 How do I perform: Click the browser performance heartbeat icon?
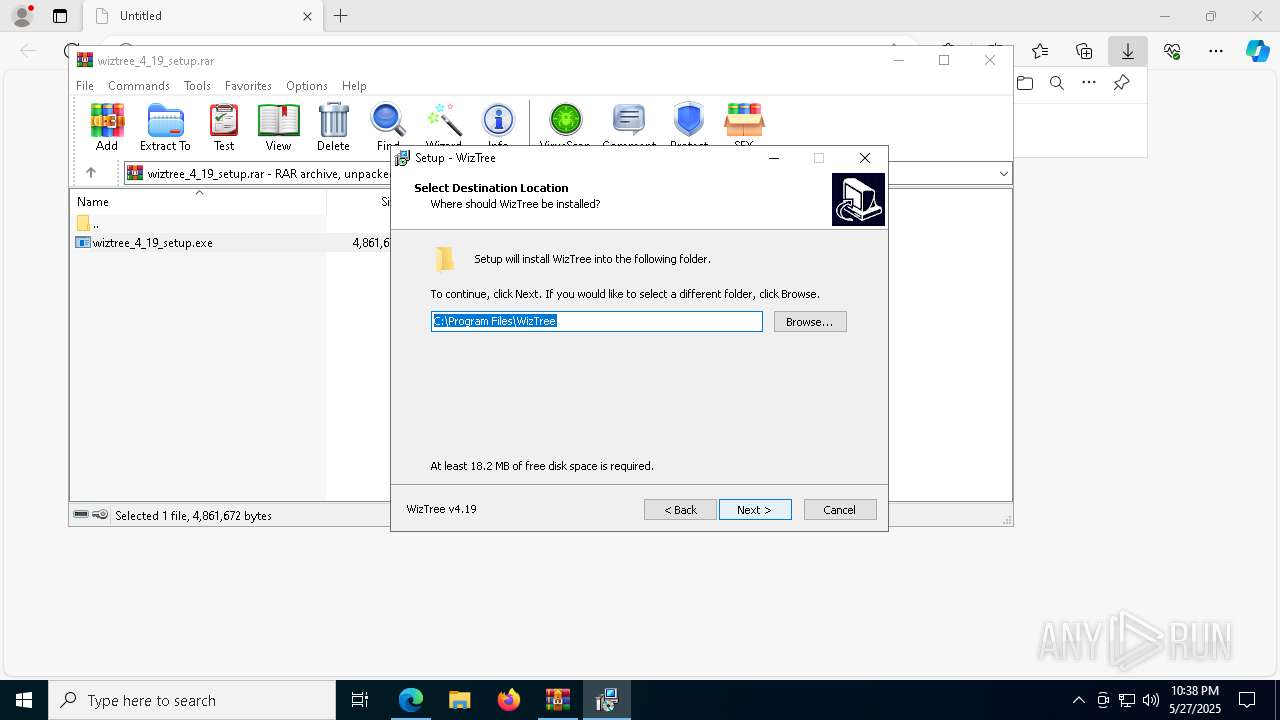point(1172,51)
